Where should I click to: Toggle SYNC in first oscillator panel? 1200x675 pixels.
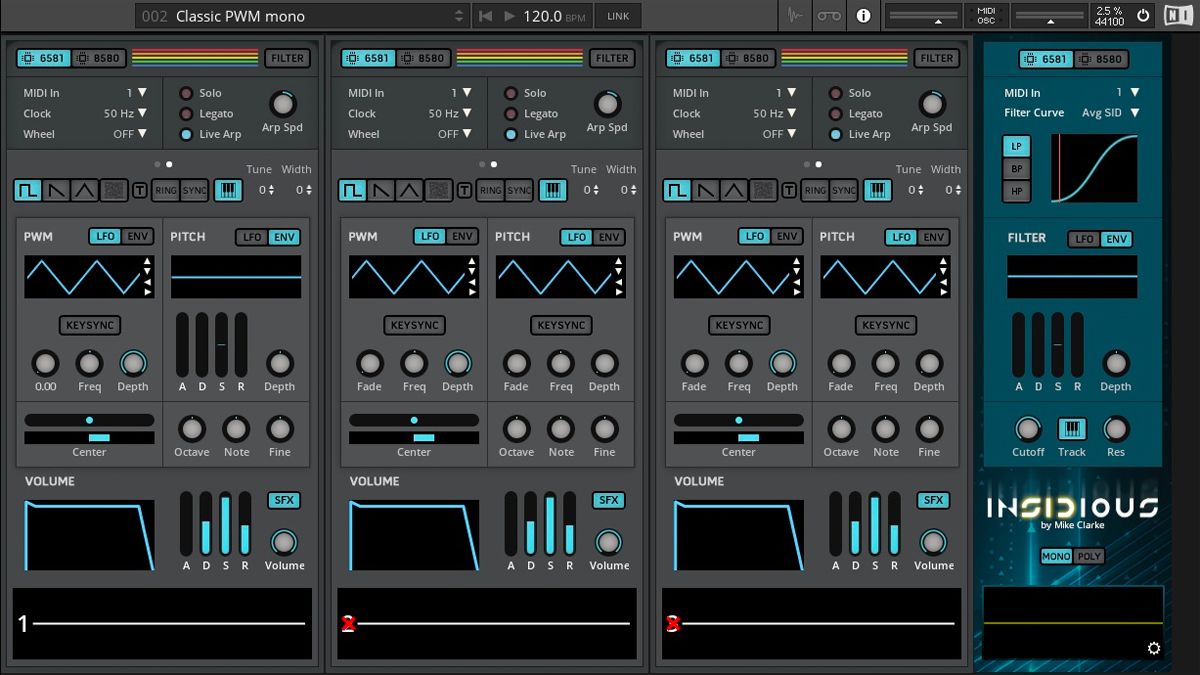(194, 190)
